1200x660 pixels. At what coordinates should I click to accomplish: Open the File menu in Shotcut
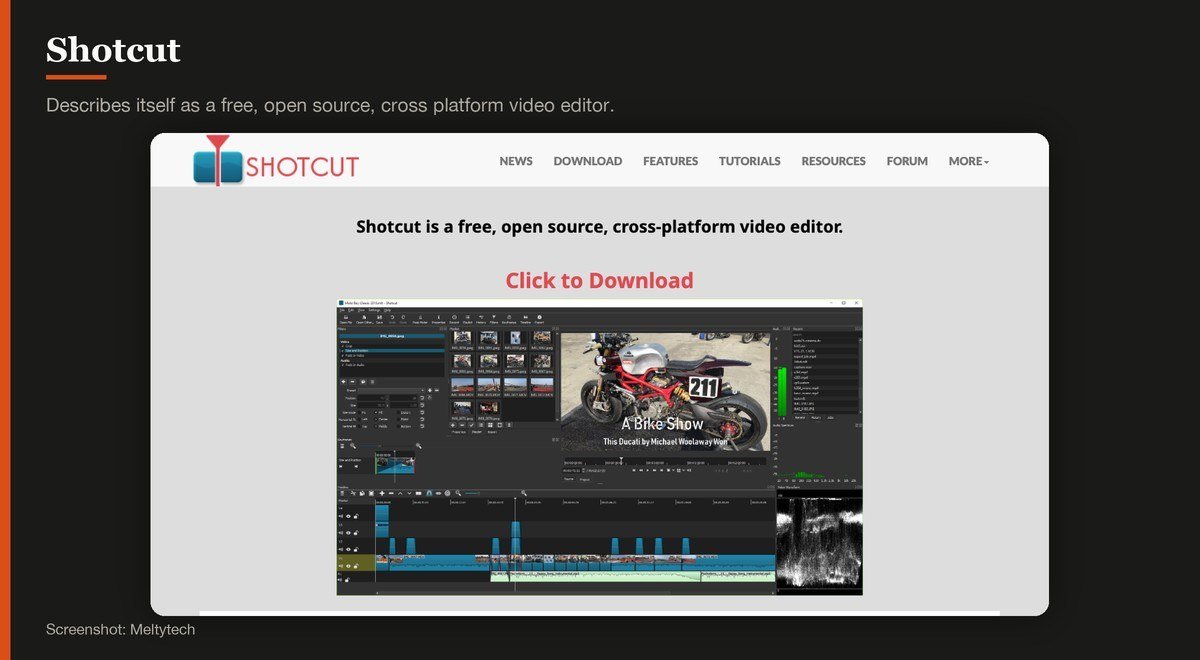[x=341, y=310]
